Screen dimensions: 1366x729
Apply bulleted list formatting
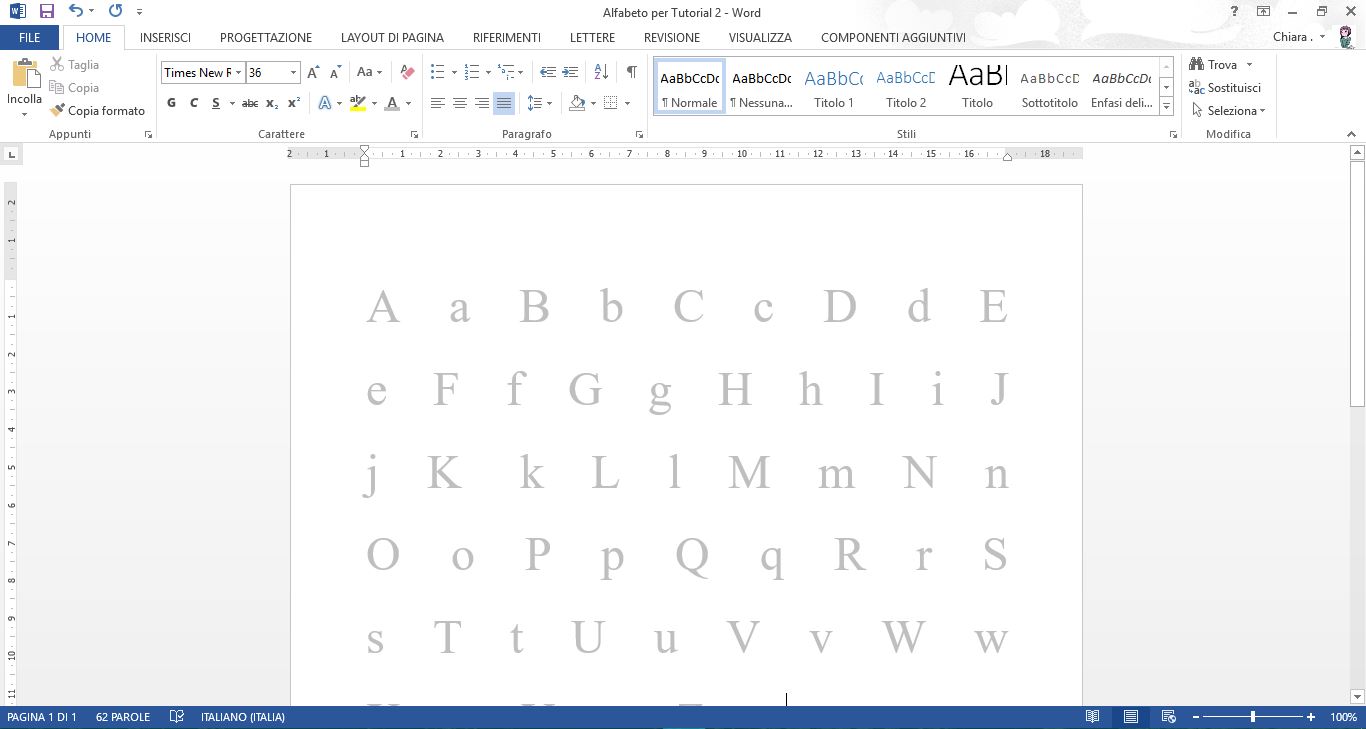[437, 72]
